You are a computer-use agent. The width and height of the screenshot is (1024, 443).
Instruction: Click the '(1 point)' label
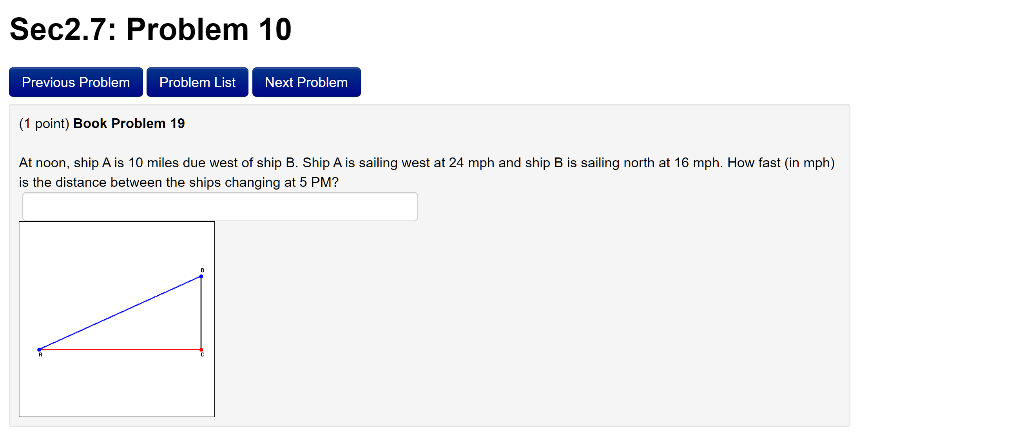click(x=44, y=123)
